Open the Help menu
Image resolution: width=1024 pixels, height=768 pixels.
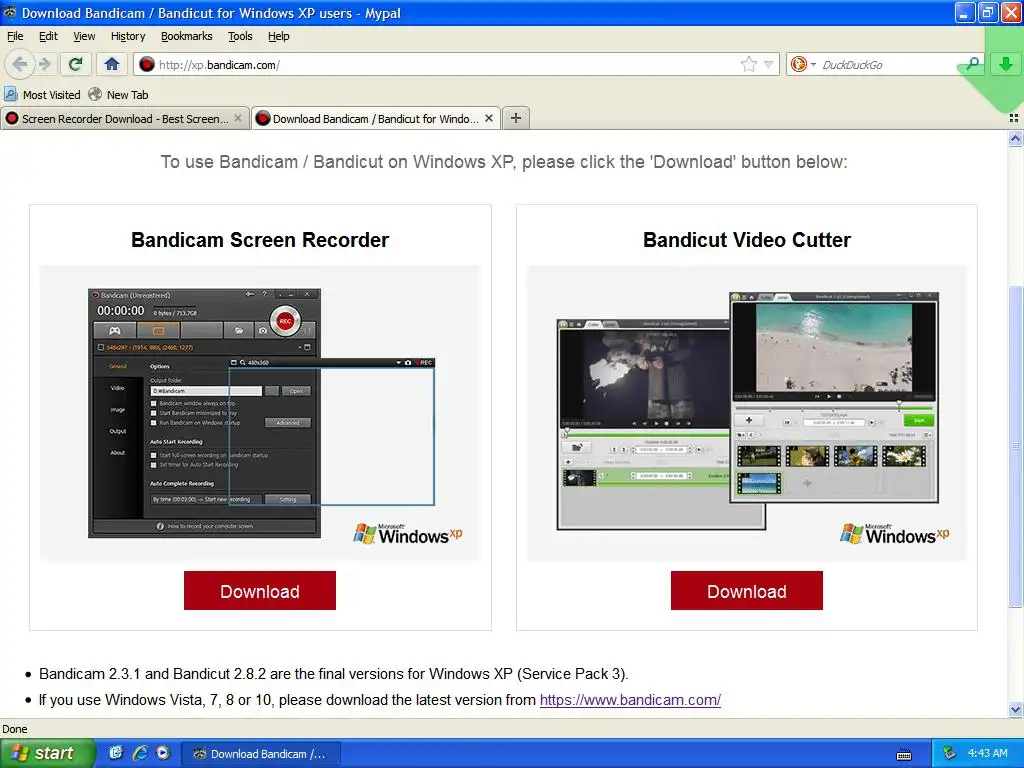278,36
